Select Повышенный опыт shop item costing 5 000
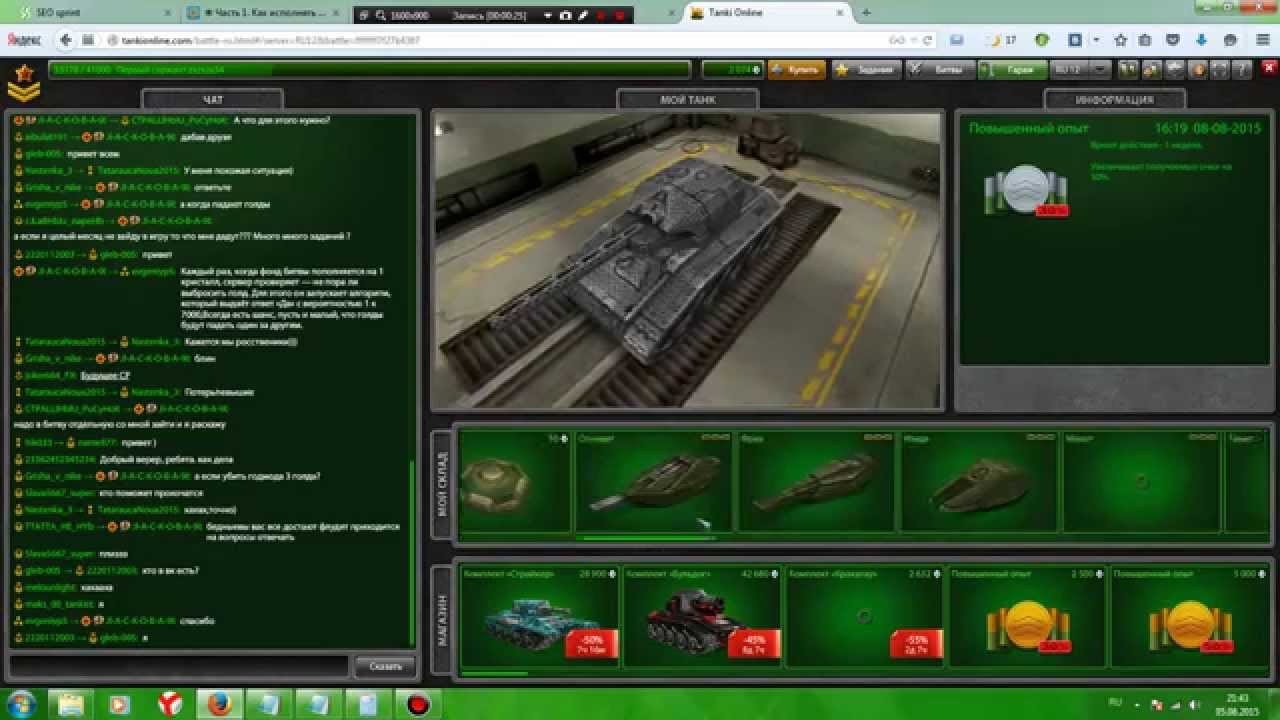This screenshot has height=720, width=1280. (x=1189, y=619)
